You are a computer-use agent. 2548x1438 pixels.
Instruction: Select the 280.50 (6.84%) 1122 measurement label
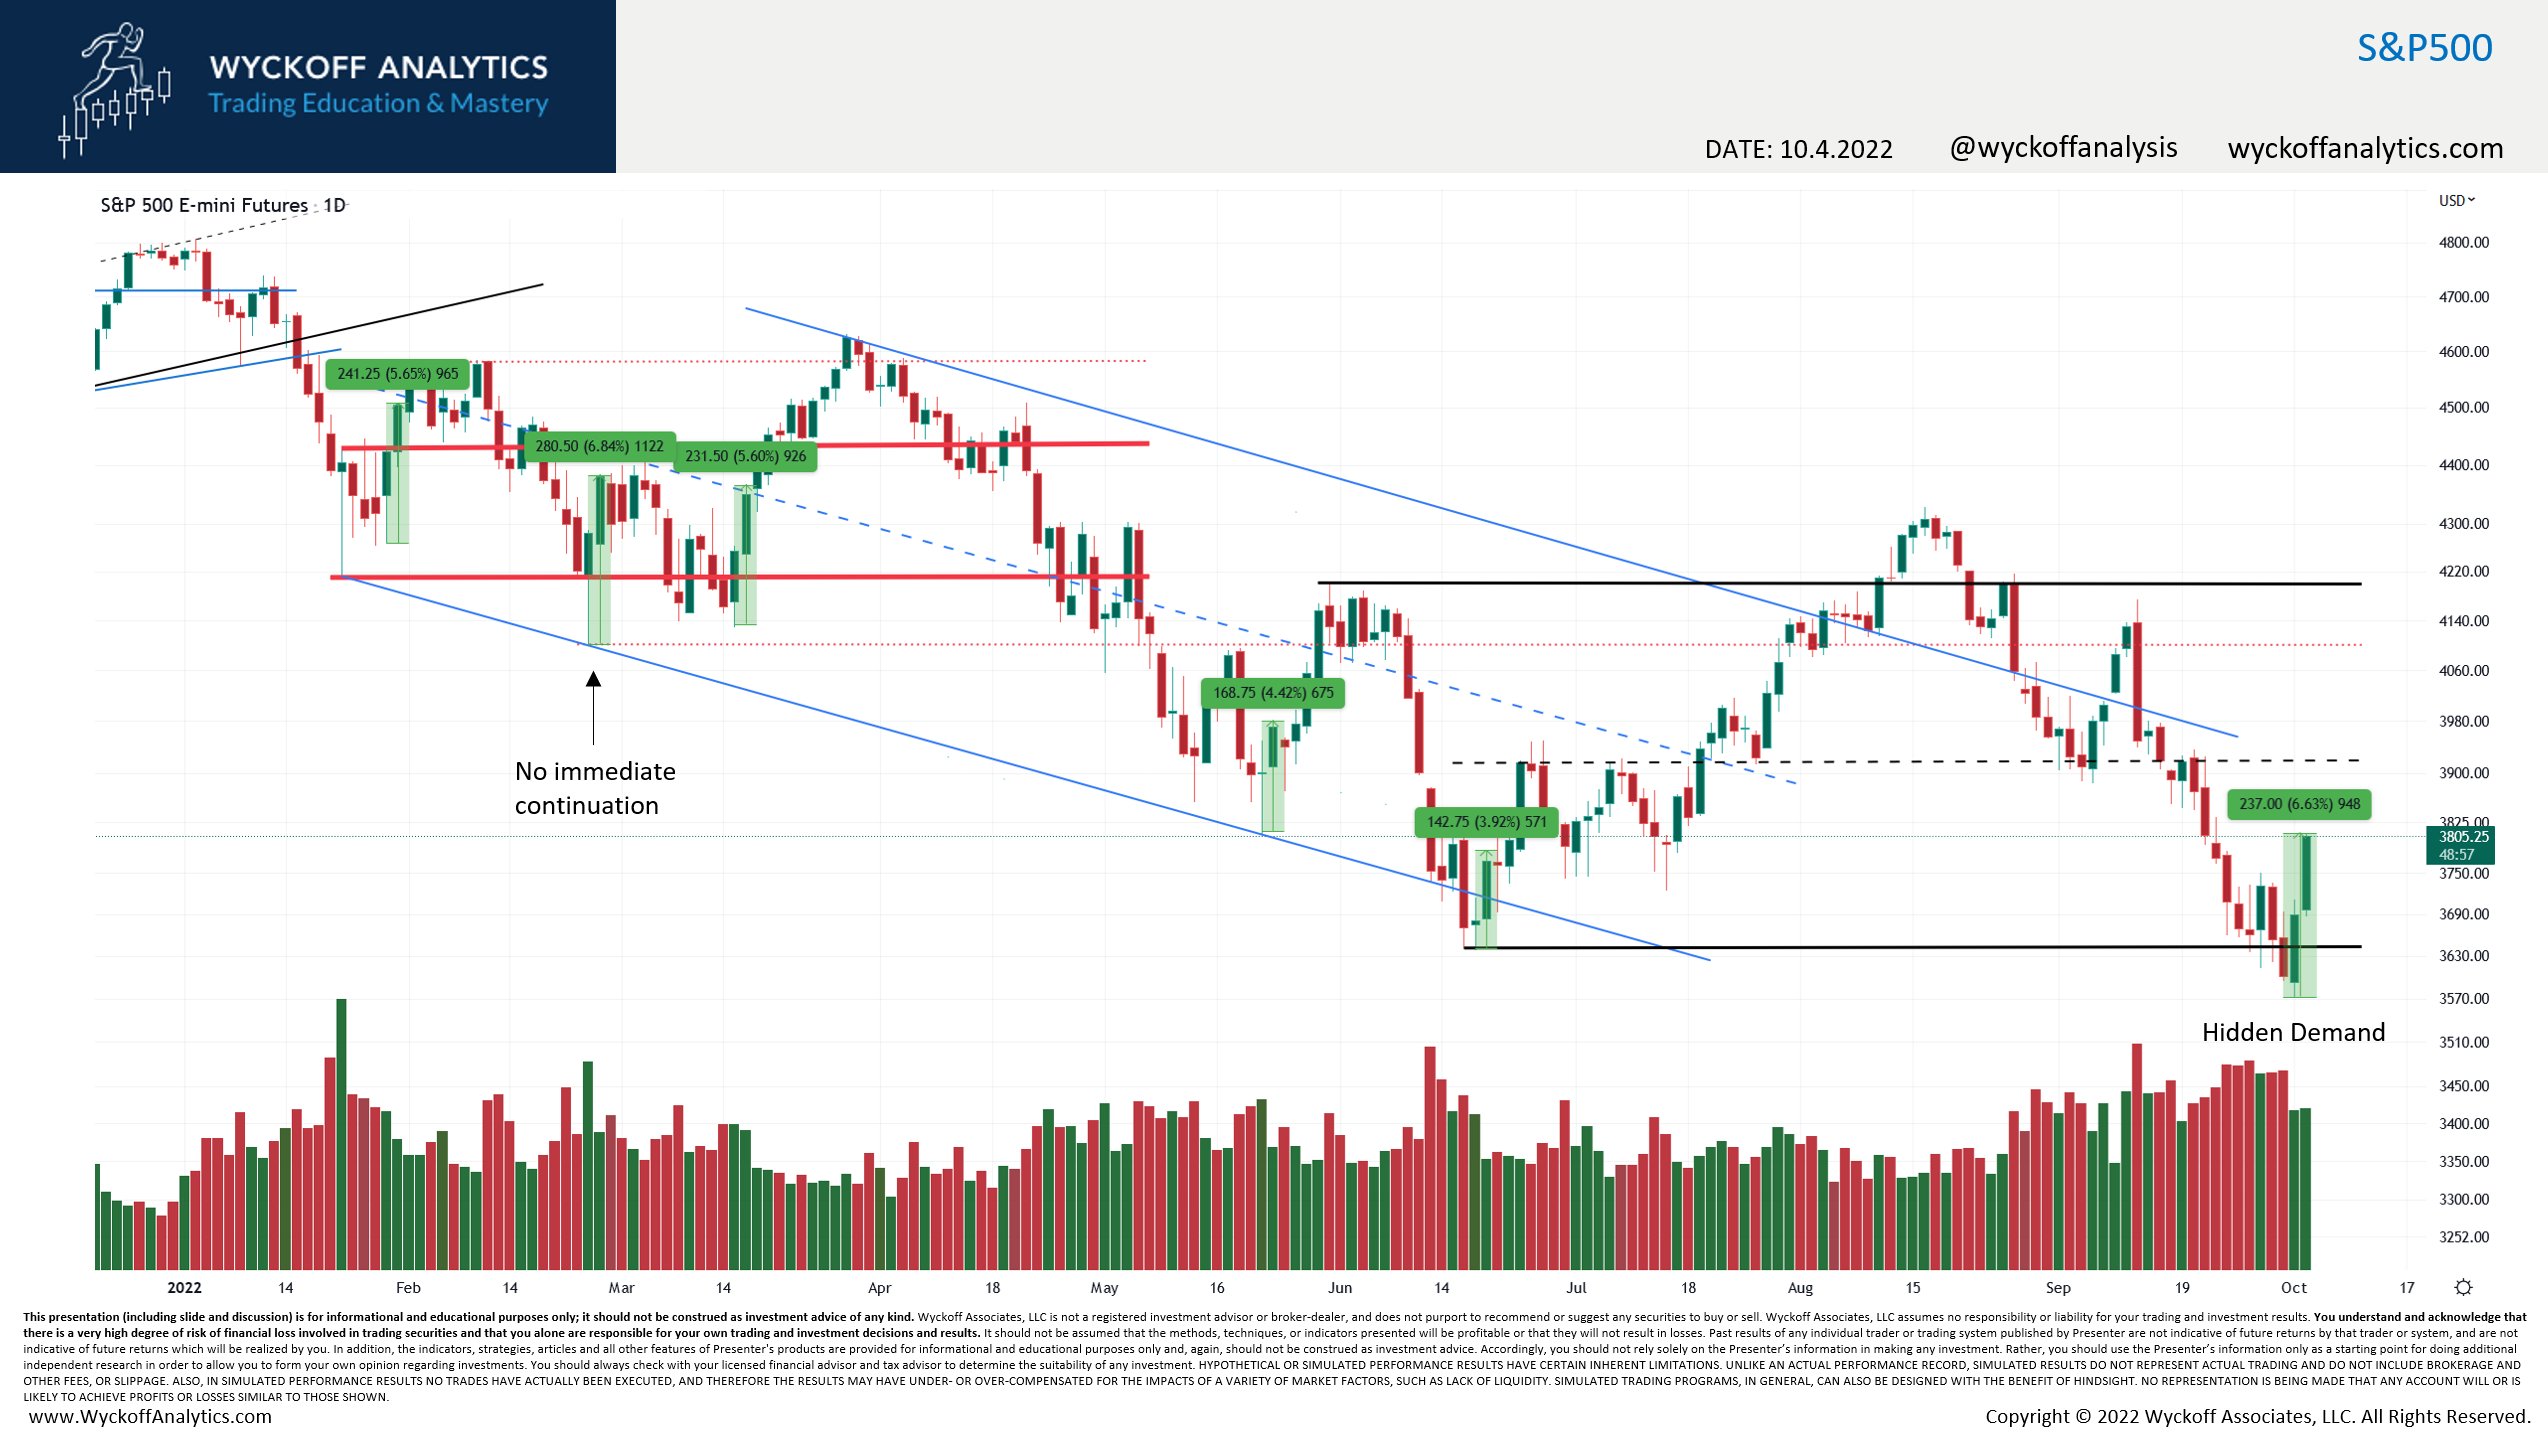tap(599, 446)
